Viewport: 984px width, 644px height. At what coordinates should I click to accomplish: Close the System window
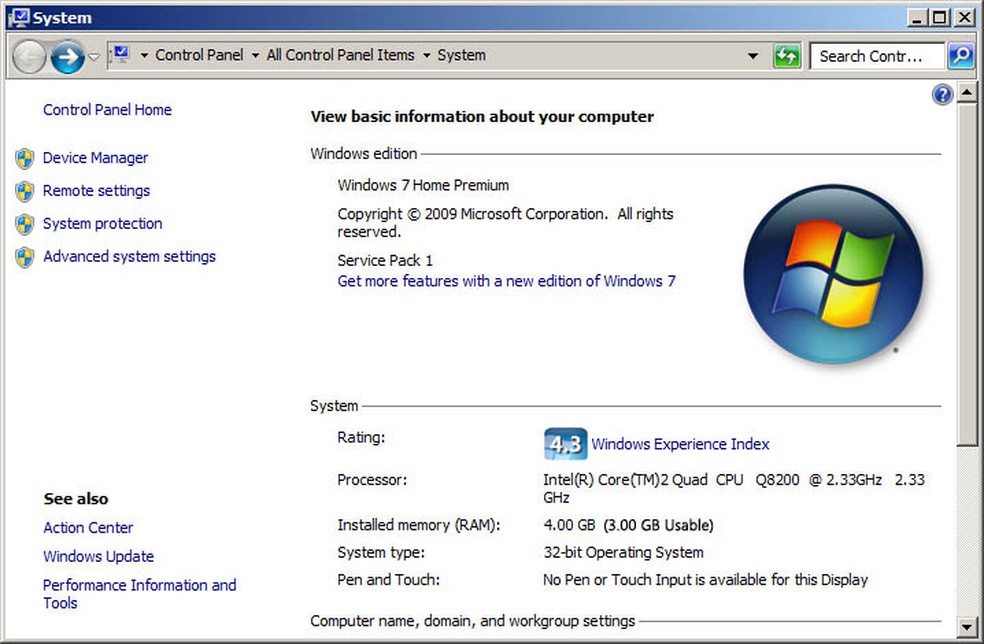point(965,18)
